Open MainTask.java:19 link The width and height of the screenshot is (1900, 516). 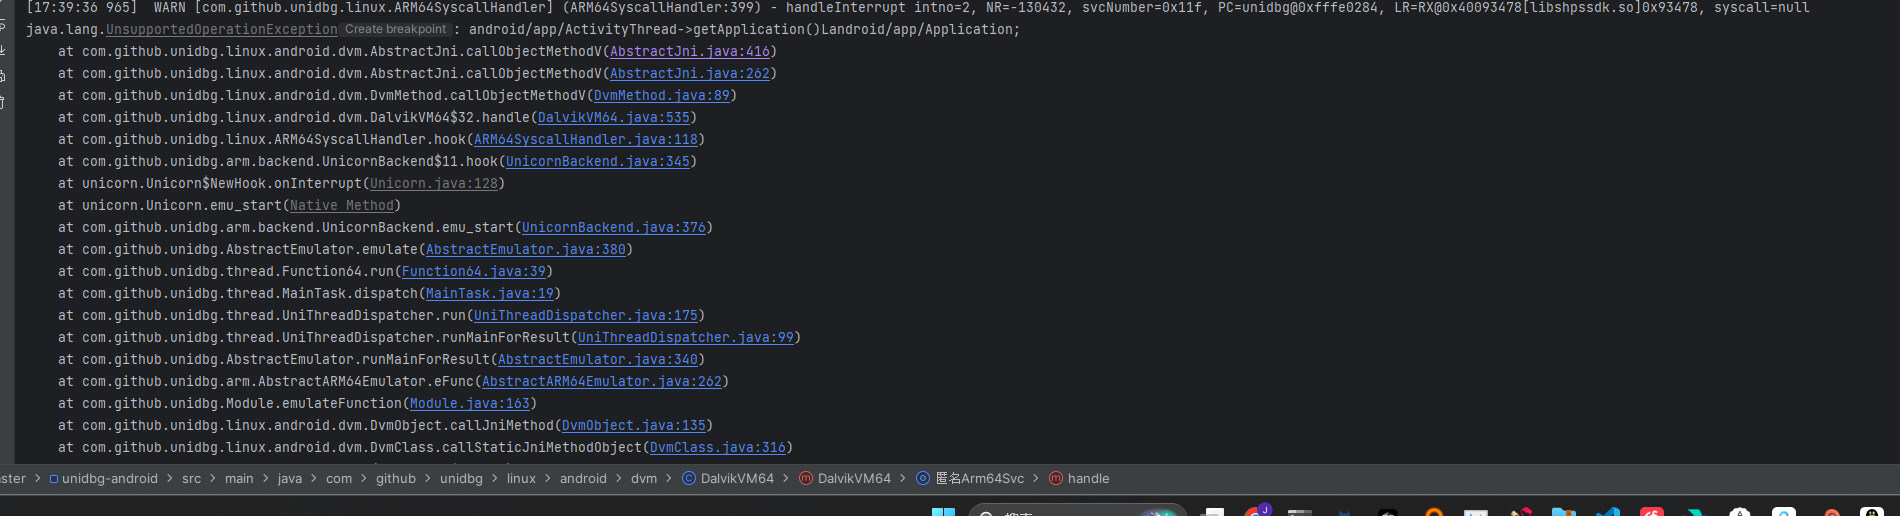[490, 294]
